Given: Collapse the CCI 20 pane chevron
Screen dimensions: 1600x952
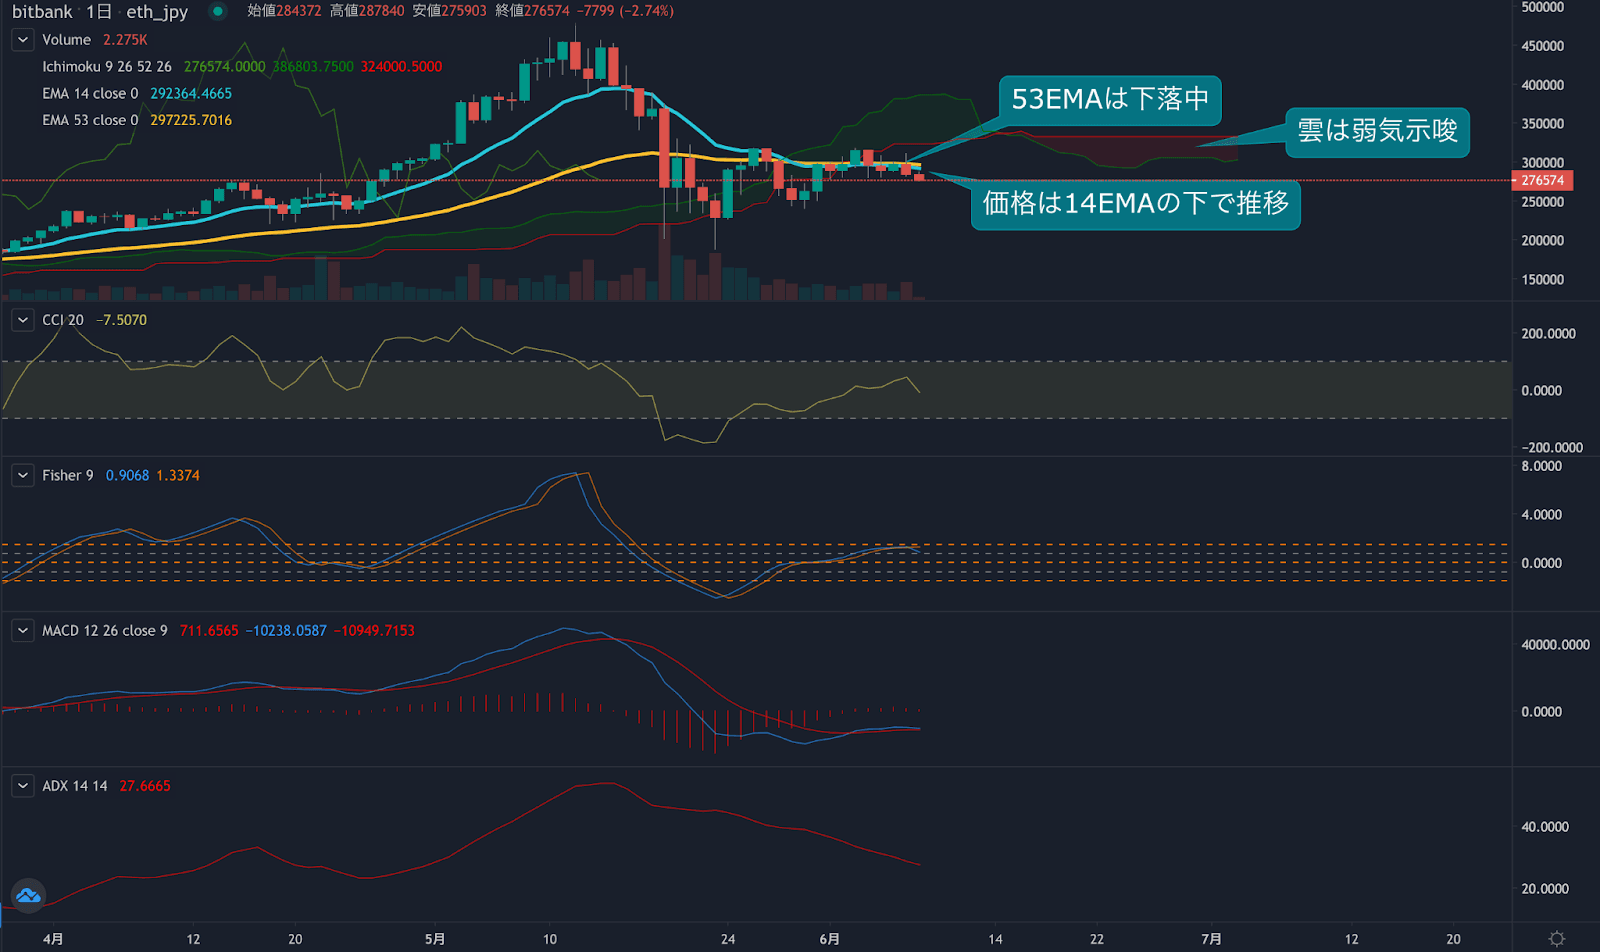Looking at the screenshot, I should point(22,320).
